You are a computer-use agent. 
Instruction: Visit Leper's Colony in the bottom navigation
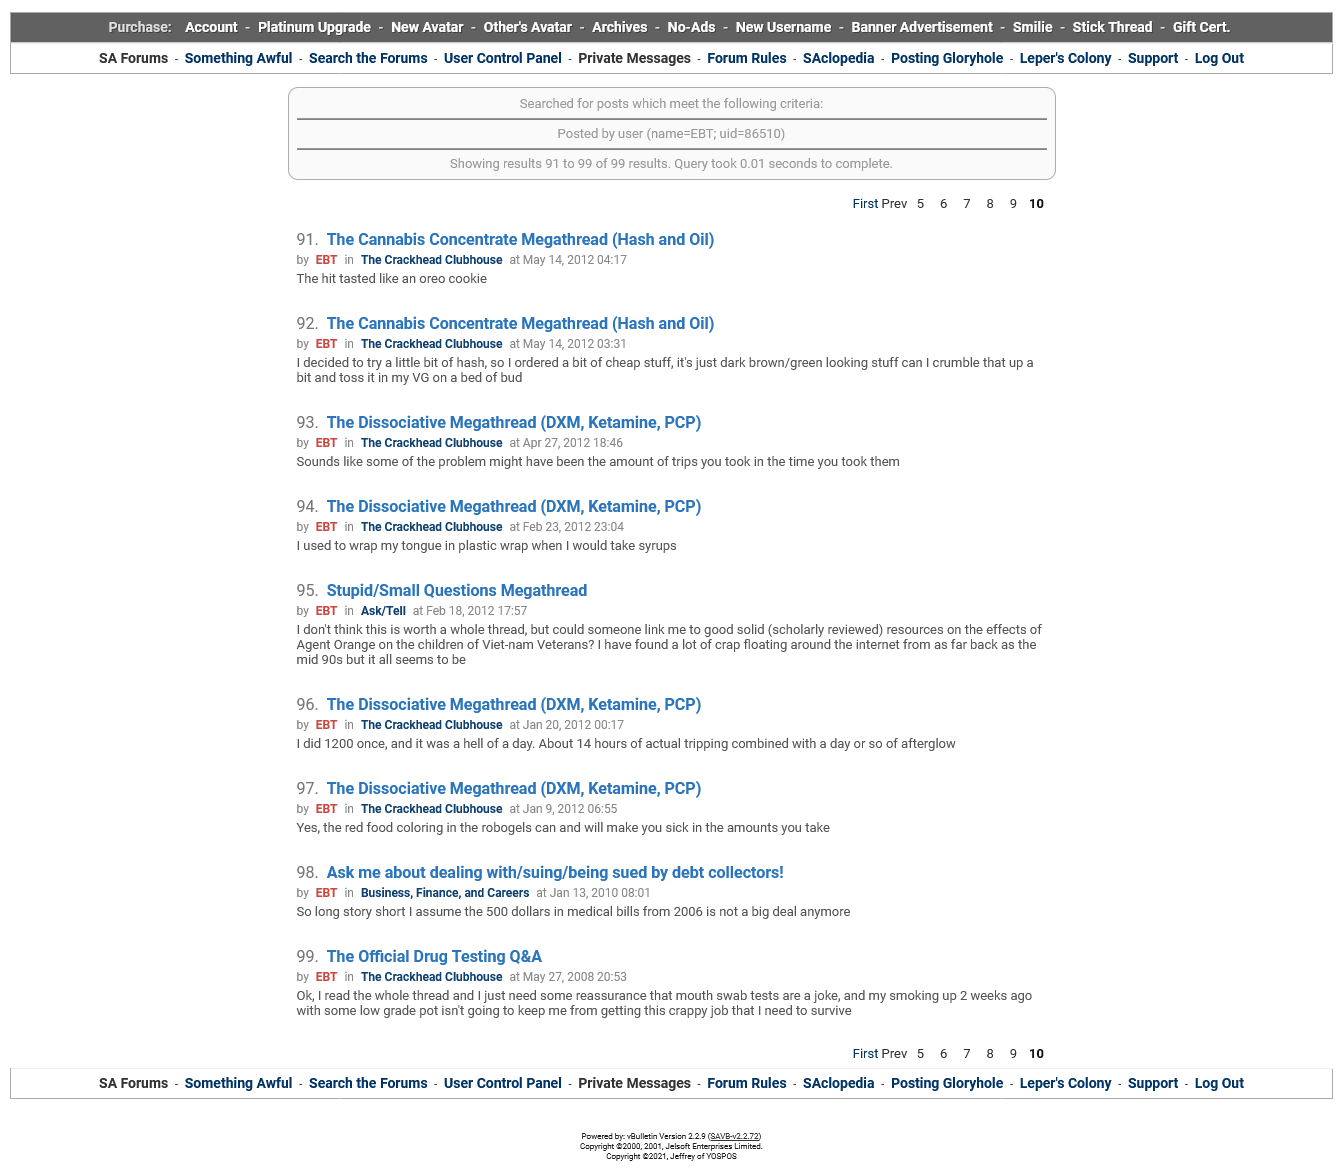point(1065,1083)
